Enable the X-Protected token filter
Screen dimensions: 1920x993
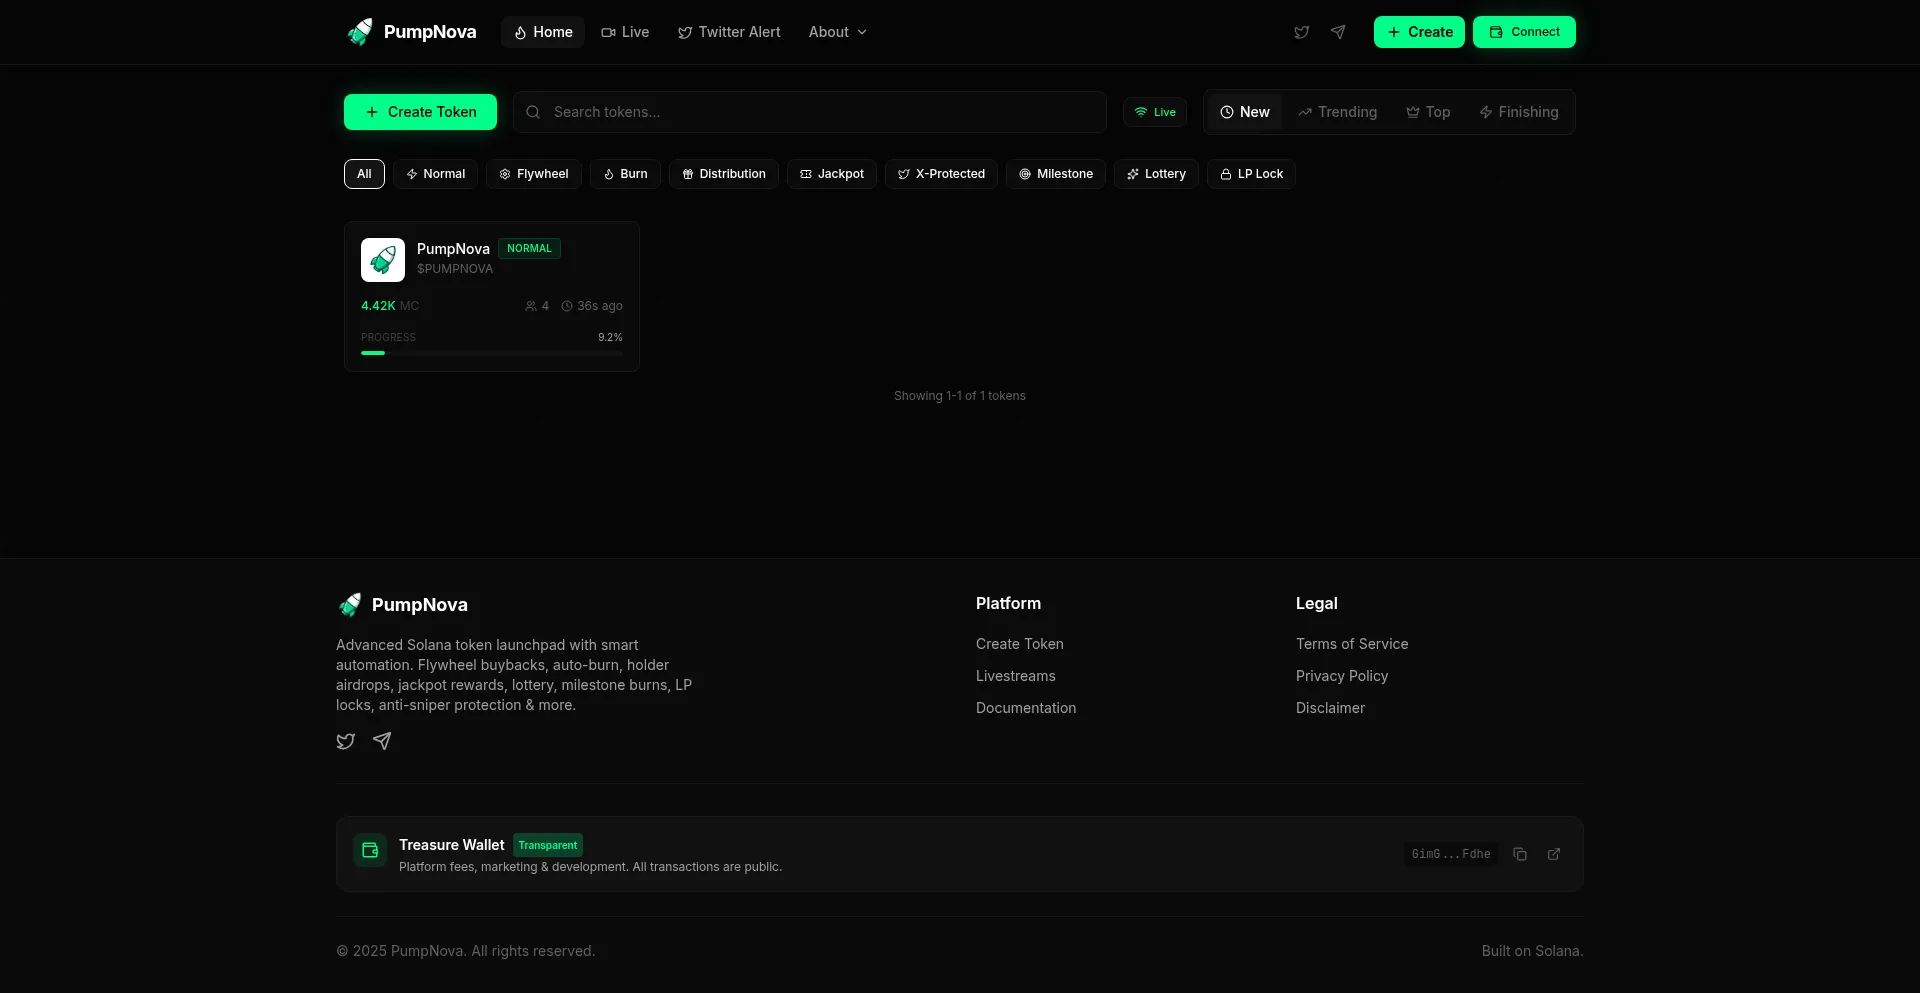tap(941, 174)
